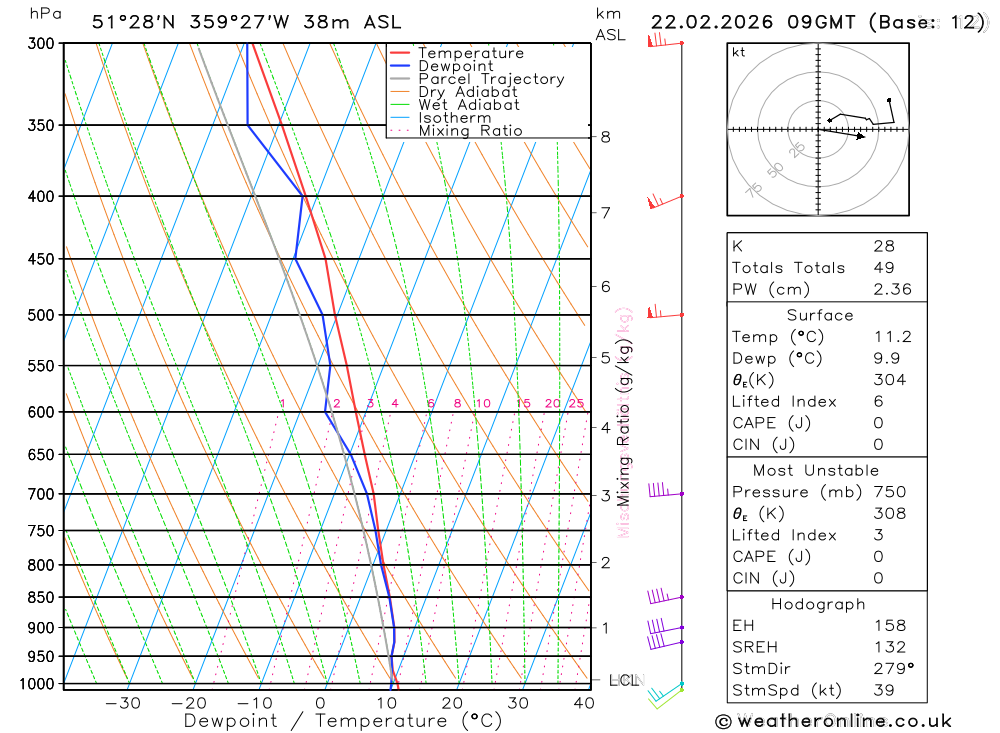Click the Pressure (mb) value 750

tap(890, 492)
